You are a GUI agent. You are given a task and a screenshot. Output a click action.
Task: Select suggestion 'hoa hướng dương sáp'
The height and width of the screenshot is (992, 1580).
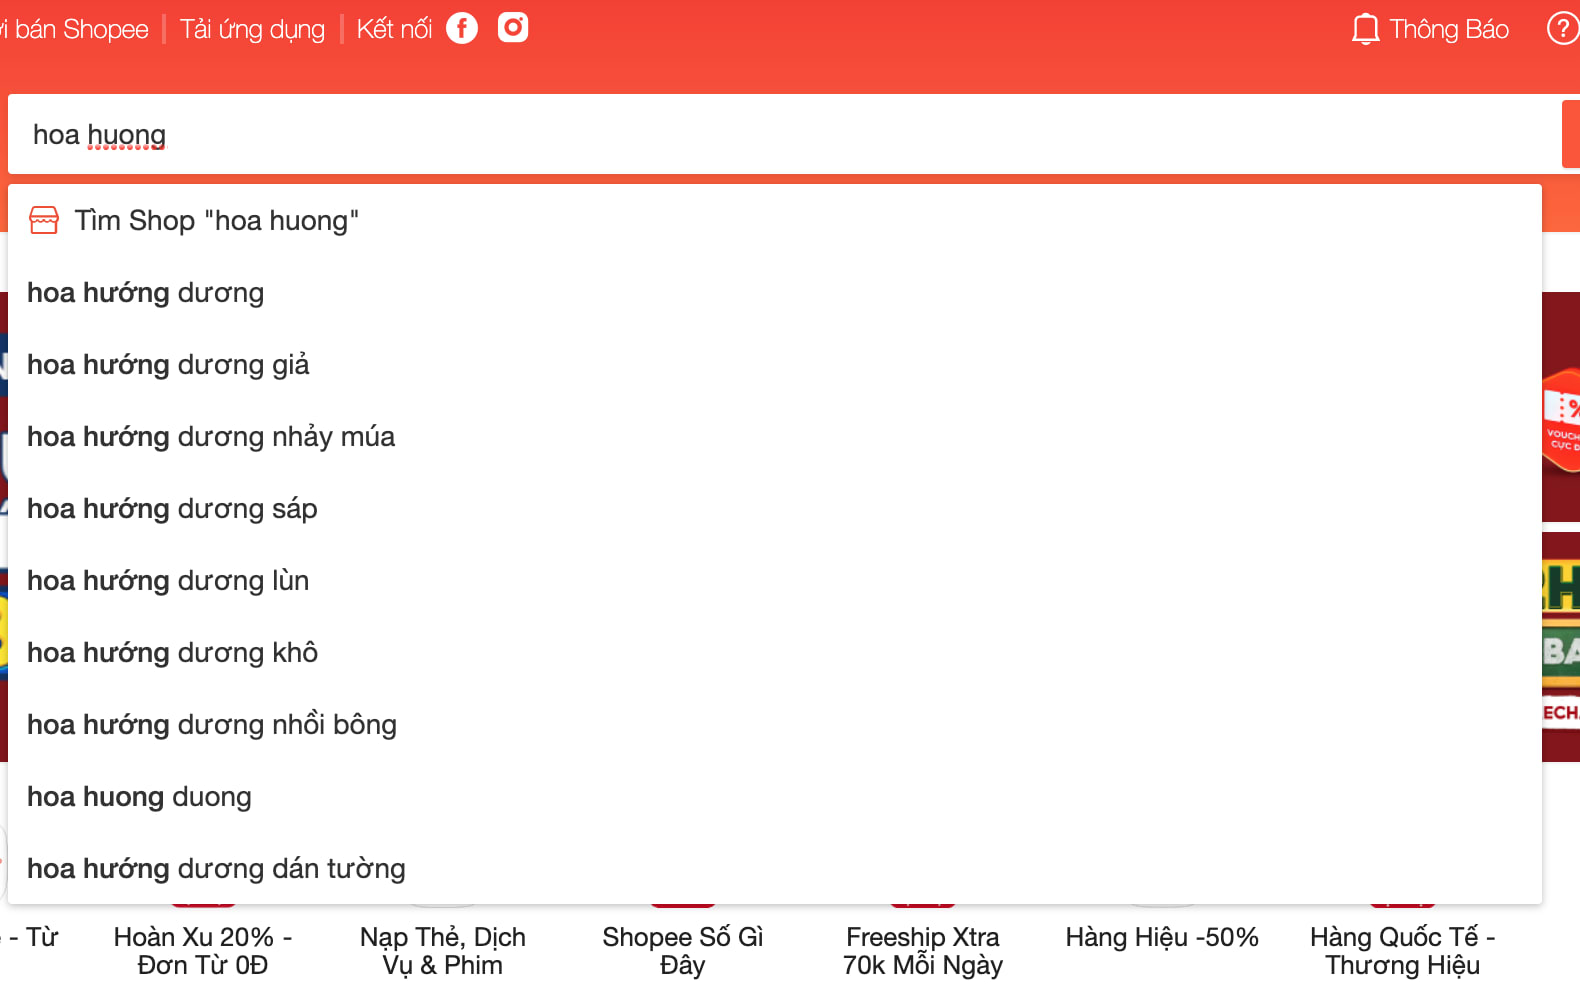[x=775, y=508]
